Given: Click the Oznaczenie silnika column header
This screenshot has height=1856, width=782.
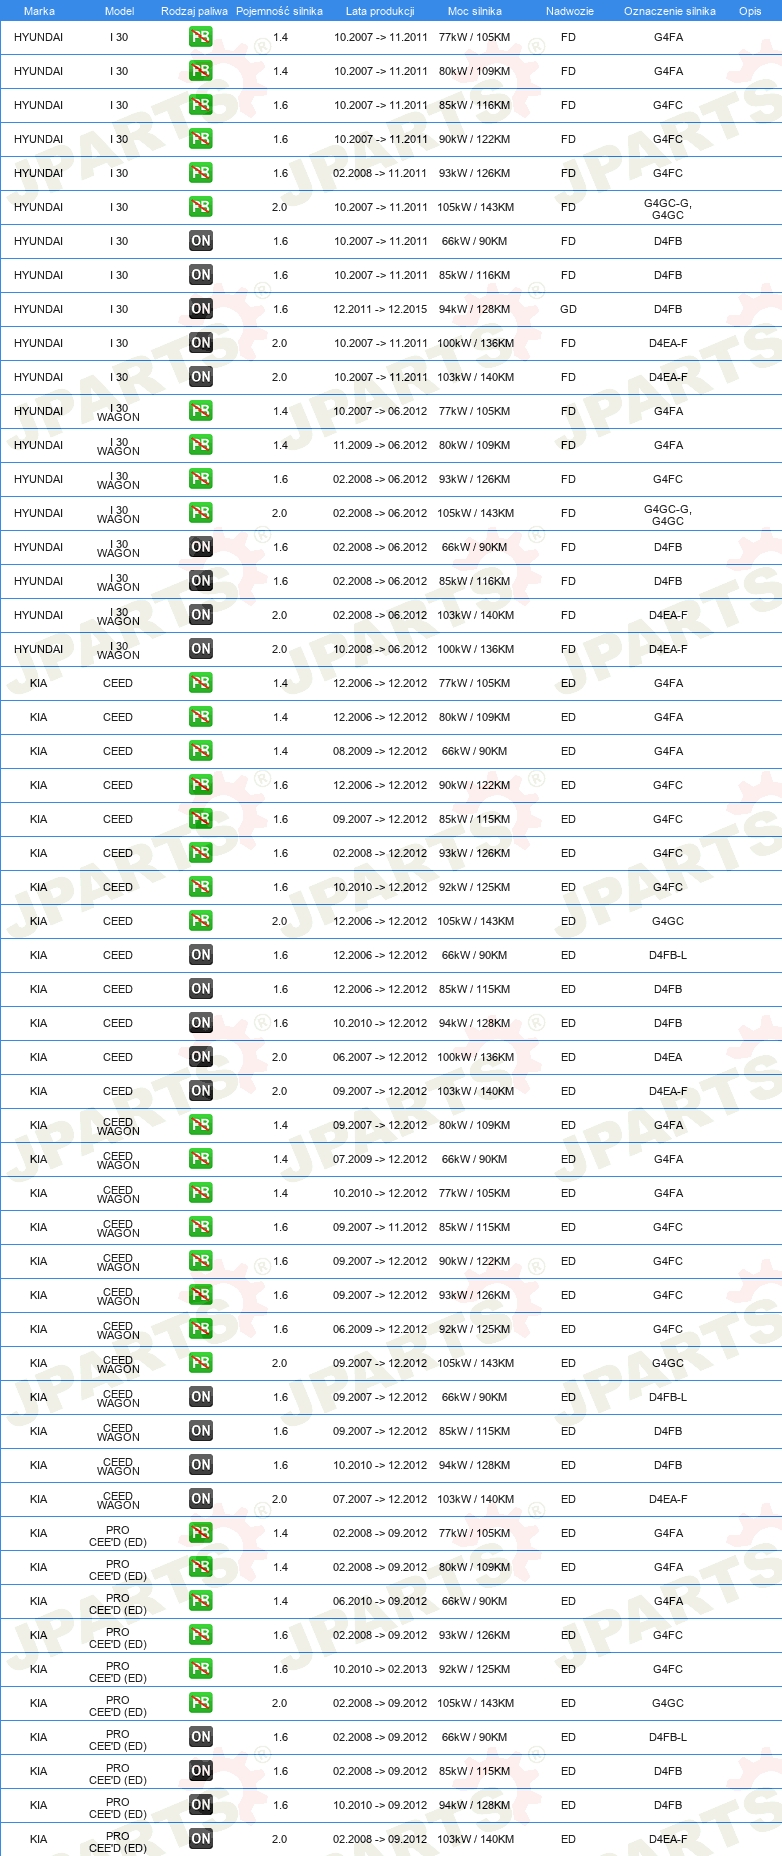Looking at the screenshot, I should pos(670,11).
